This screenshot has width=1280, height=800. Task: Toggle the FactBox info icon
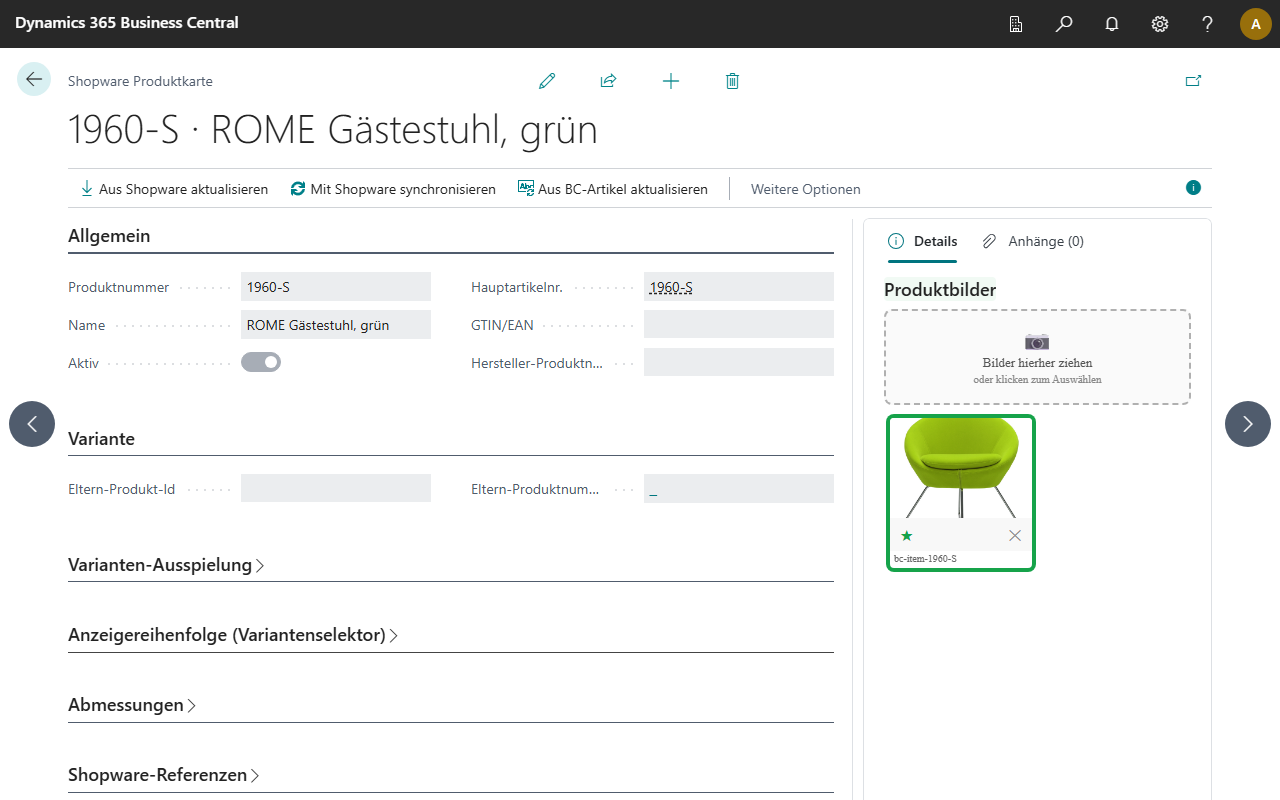(1193, 187)
